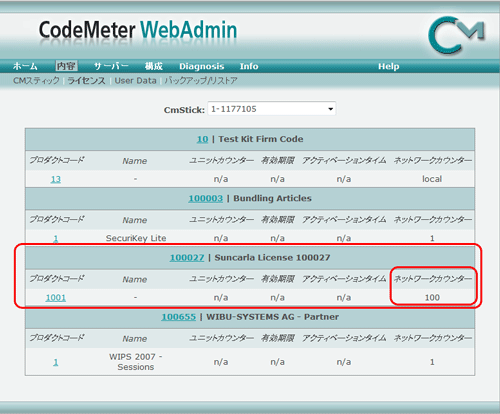Open the Info menu
This screenshot has height=414, width=500.
[249, 66]
